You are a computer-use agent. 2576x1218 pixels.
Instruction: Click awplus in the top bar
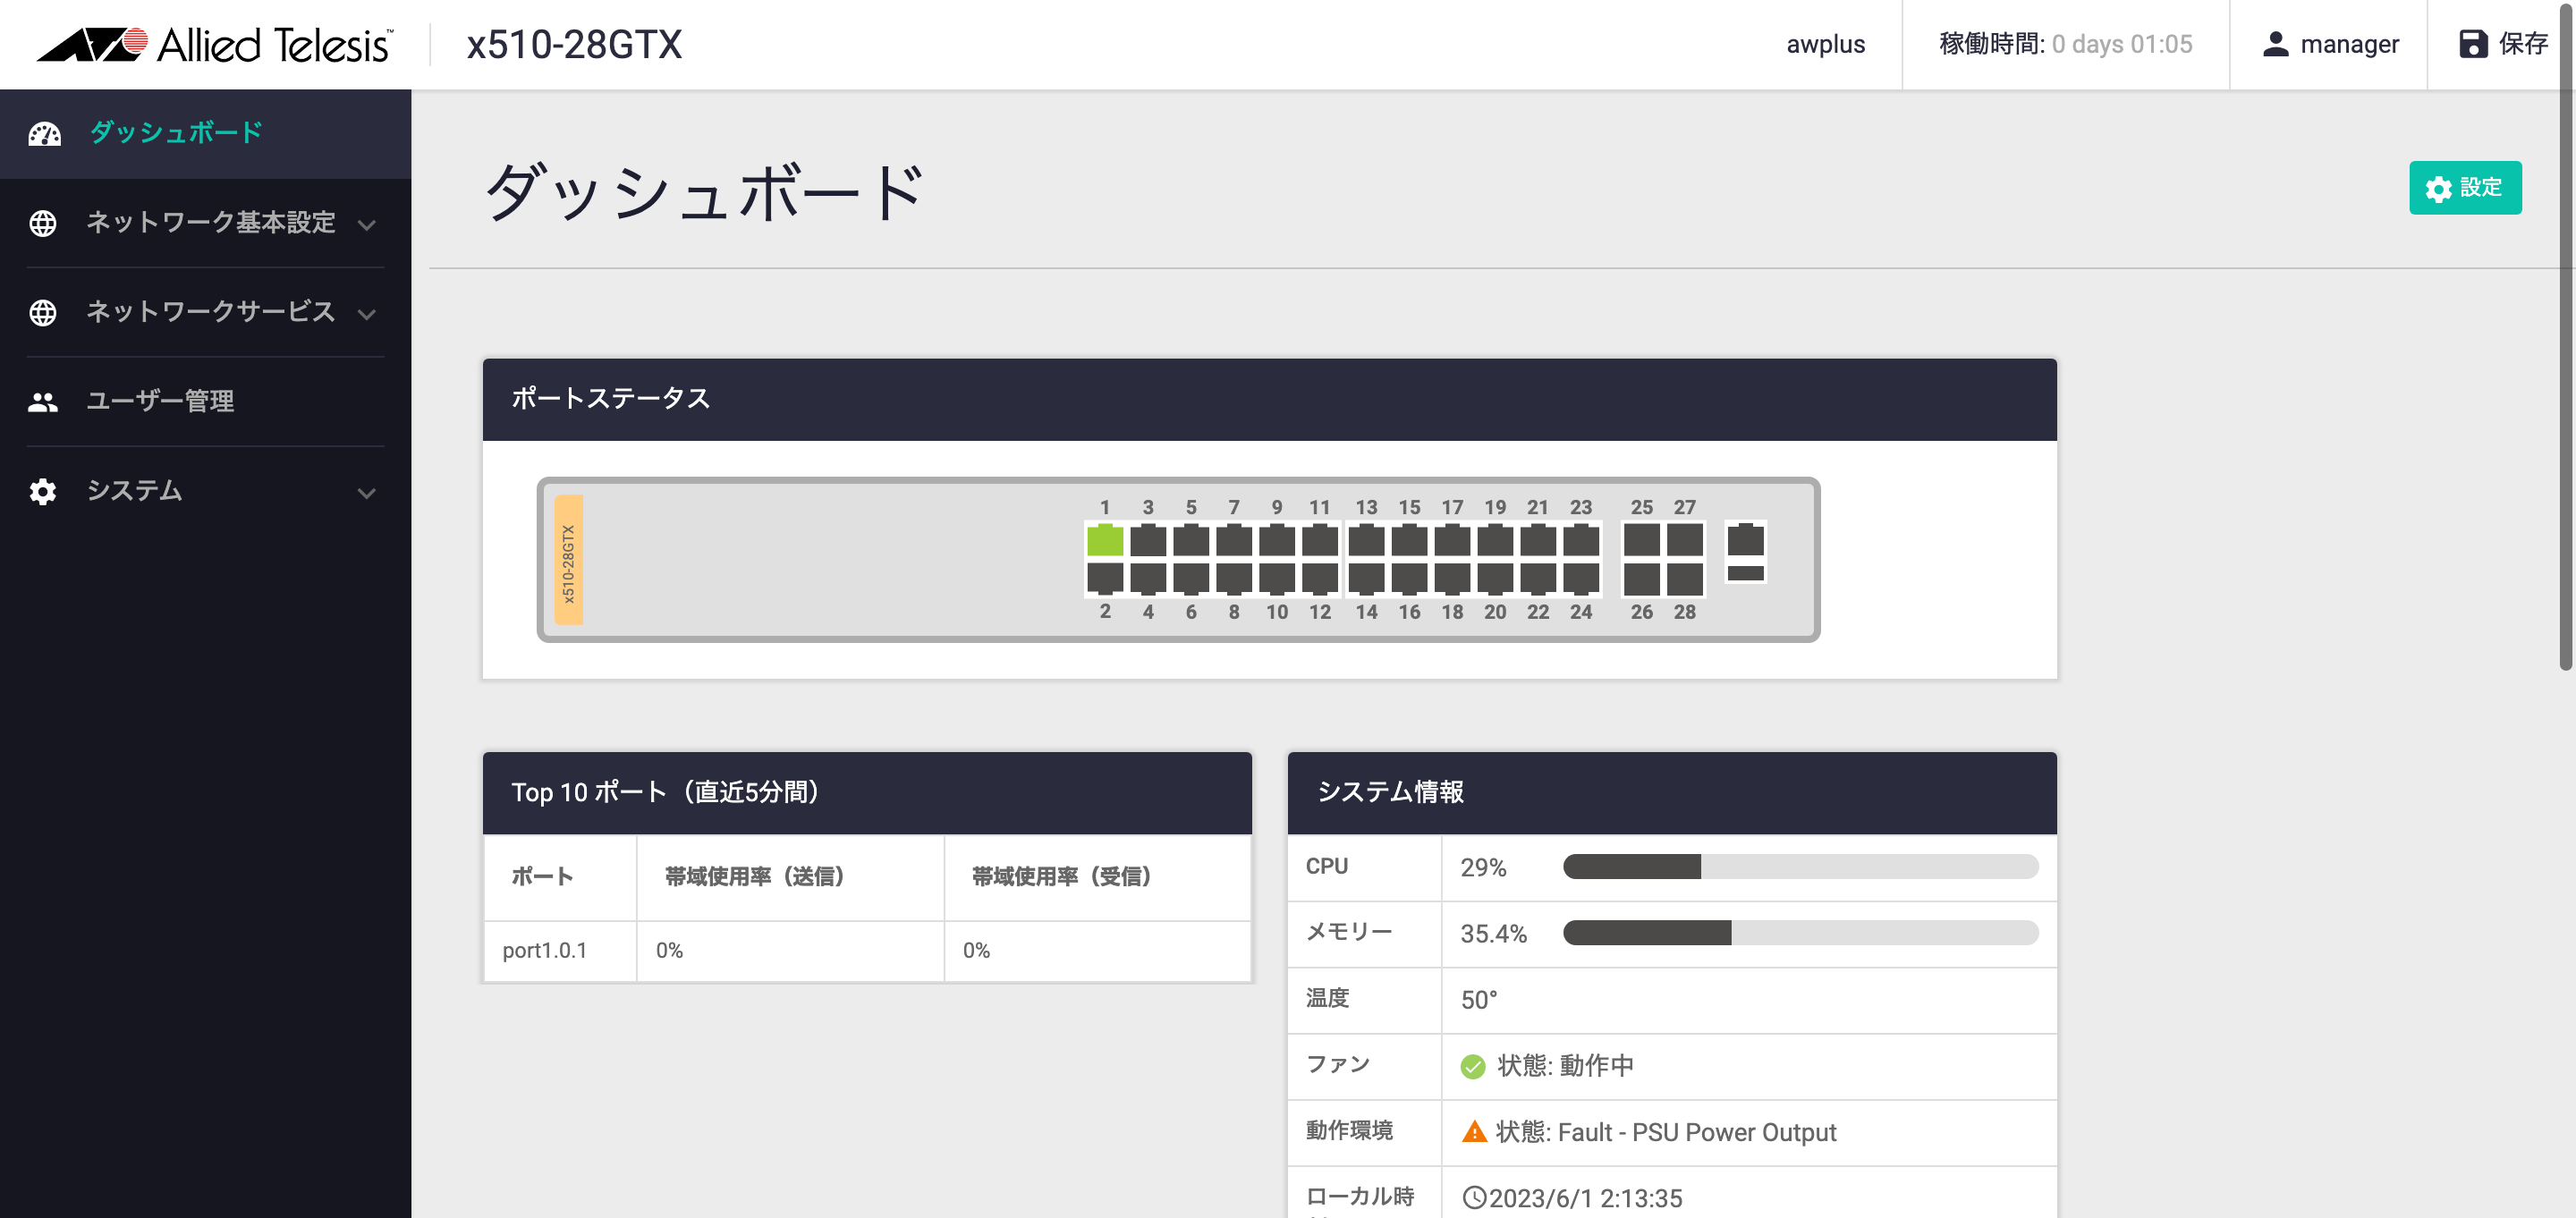pos(1825,44)
